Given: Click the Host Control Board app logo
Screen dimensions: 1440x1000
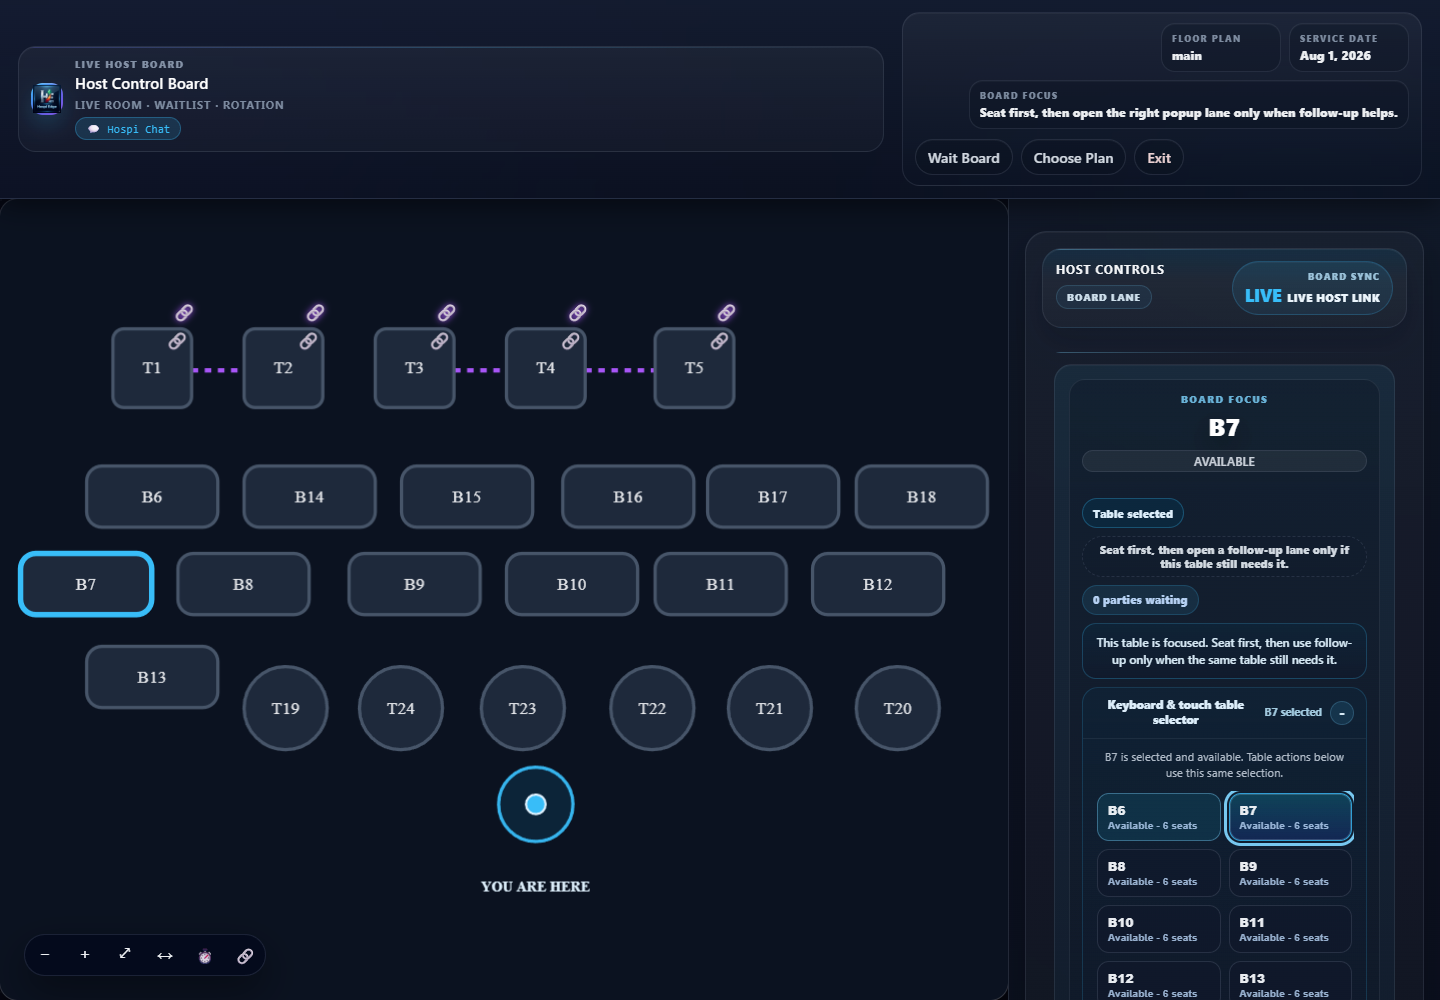Looking at the screenshot, I should (x=47, y=98).
